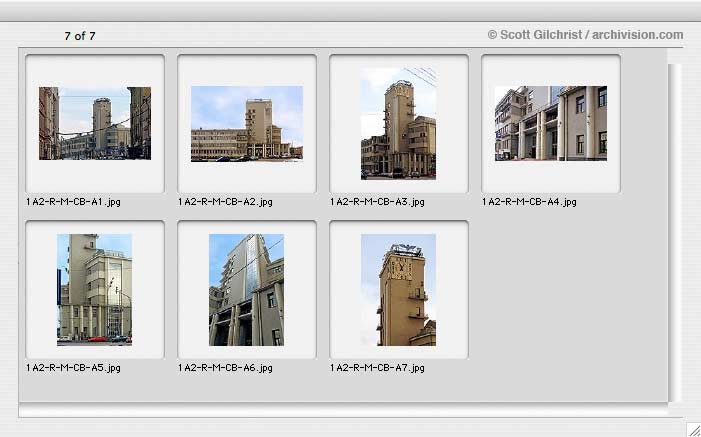This screenshot has width=701, height=437.
Task: Select the clock tower thumbnail 1A2-R-M-CB-A7.jpg
Action: [x=398, y=290]
